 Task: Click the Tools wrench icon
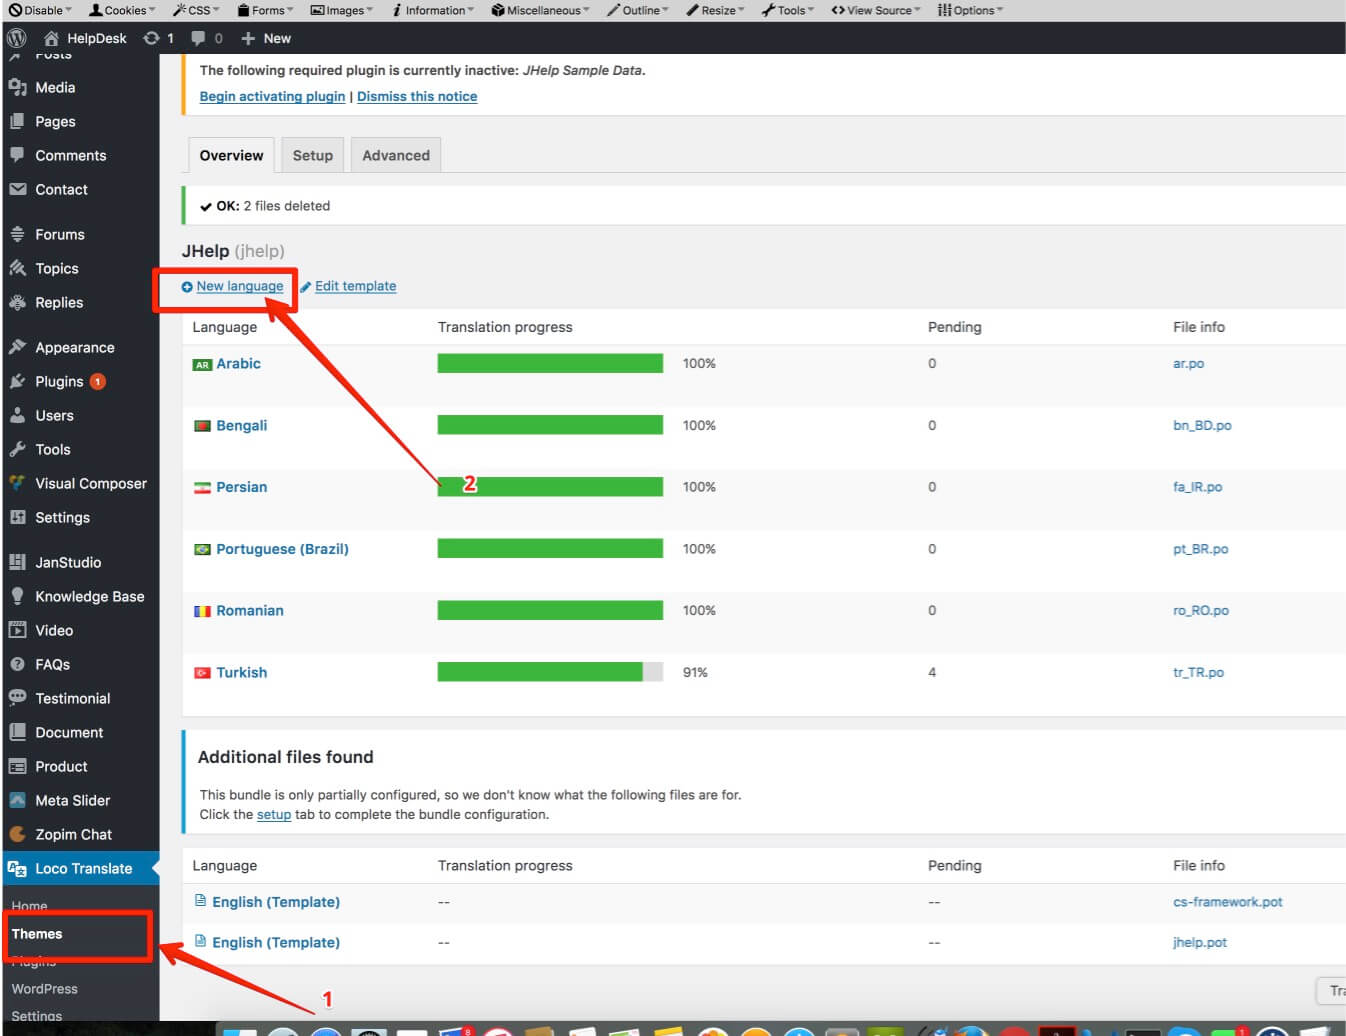tap(17, 449)
